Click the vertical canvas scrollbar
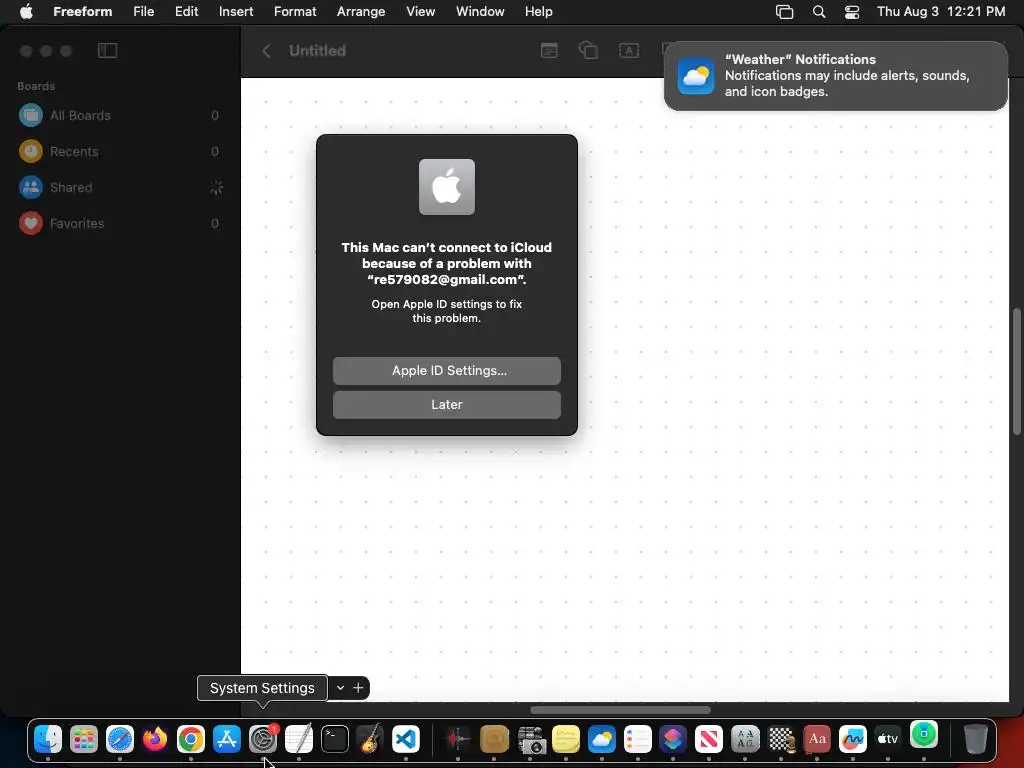The image size is (1024, 768). coord(1016,372)
